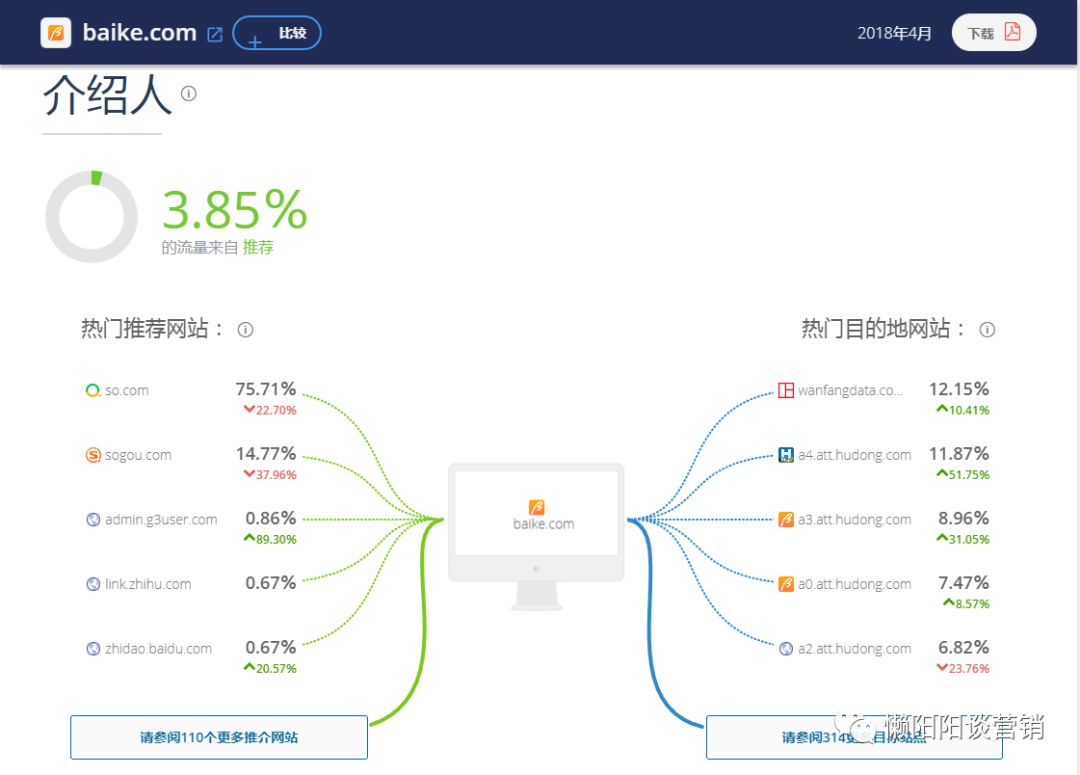Click the wanfangdata favicon icon
Viewport: 1080px width, 775px height.
click(x=786, y=391)
